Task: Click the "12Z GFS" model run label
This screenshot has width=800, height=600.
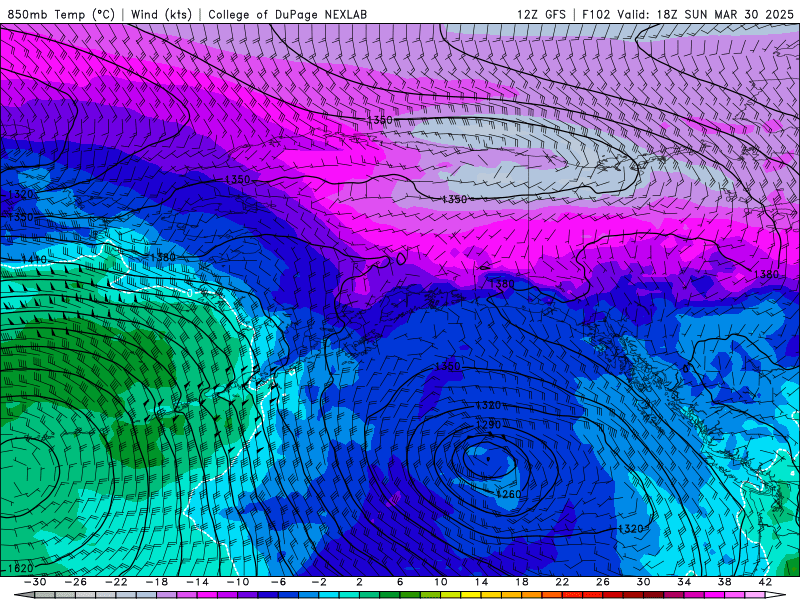Action: point(541,14)
